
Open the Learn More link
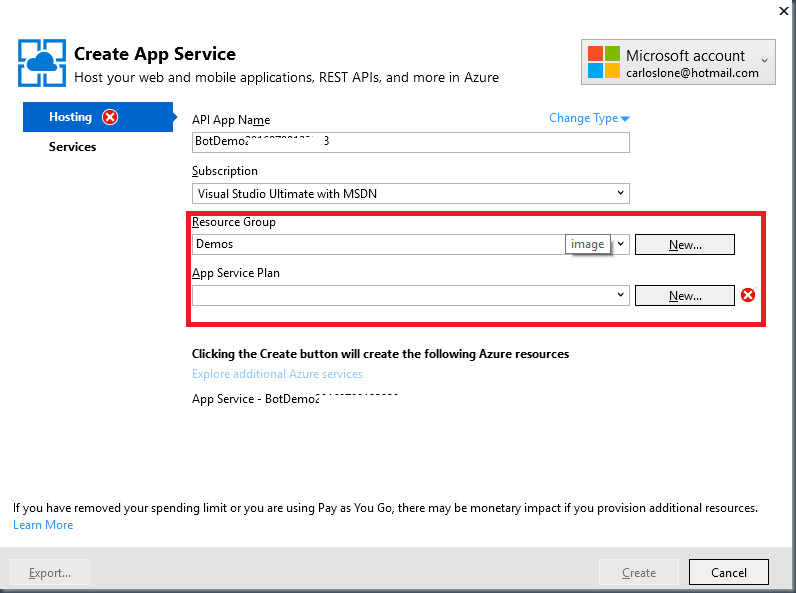pyautogui.click(x=43, y=525)
